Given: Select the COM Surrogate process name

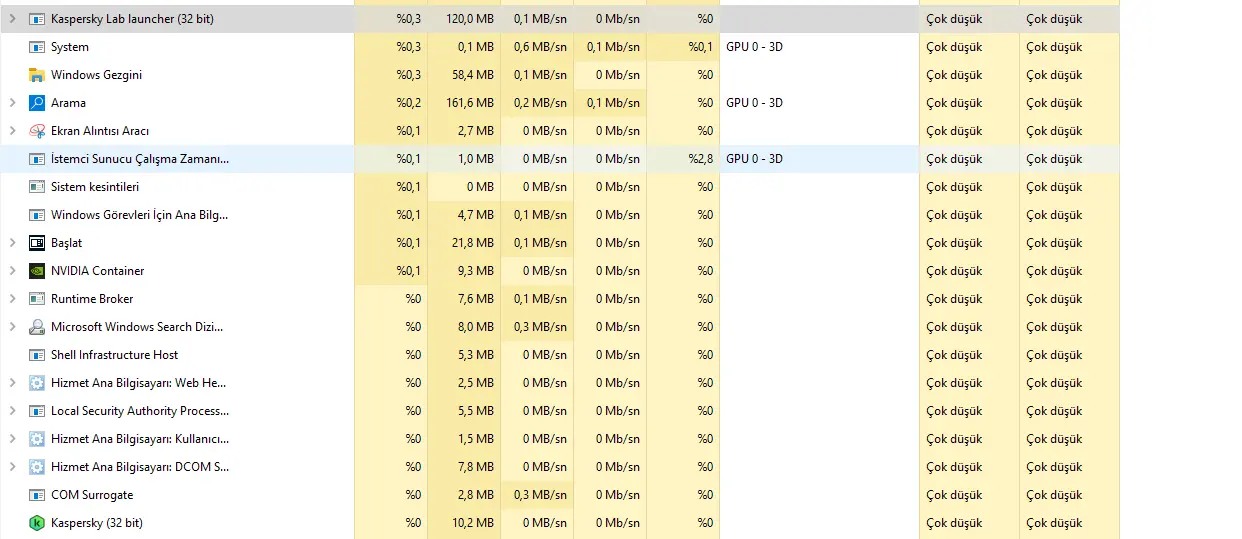Looking at the screenshot, I should tap(92, 495).
